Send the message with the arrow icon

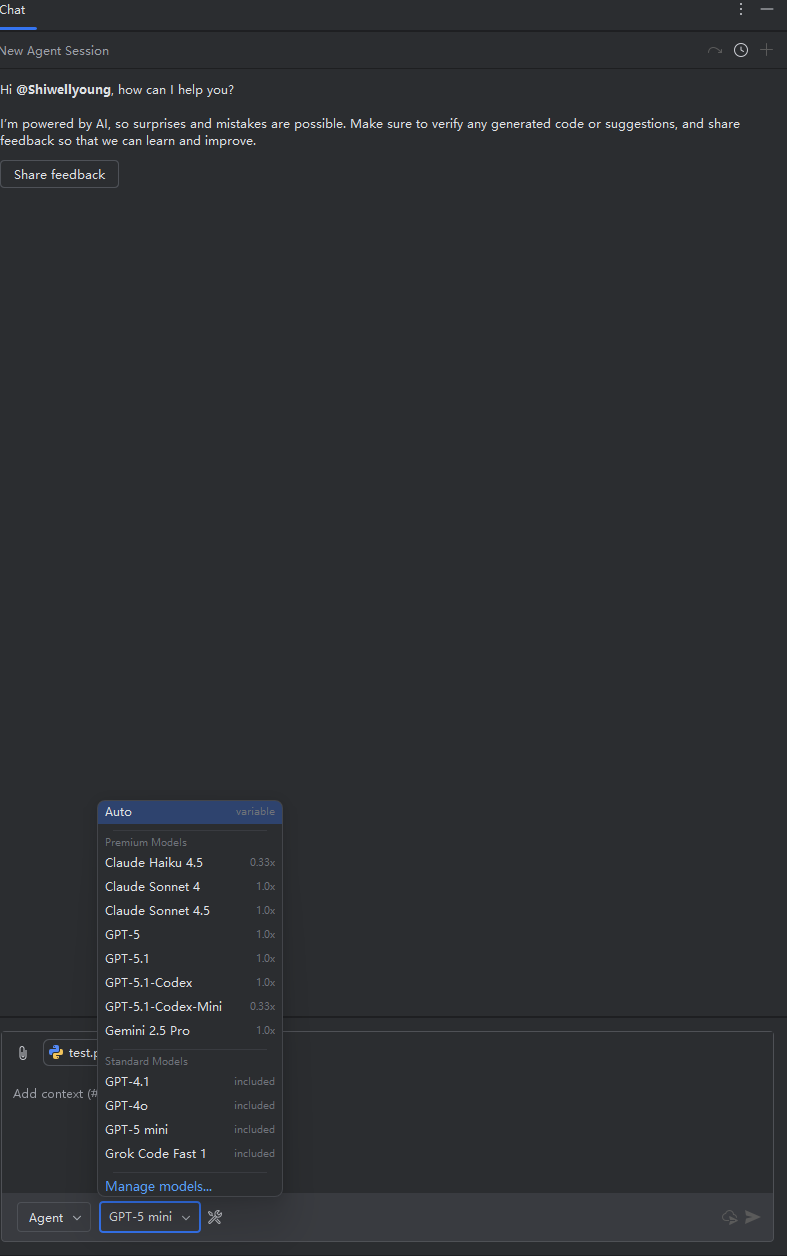(x=753, y=1217)
